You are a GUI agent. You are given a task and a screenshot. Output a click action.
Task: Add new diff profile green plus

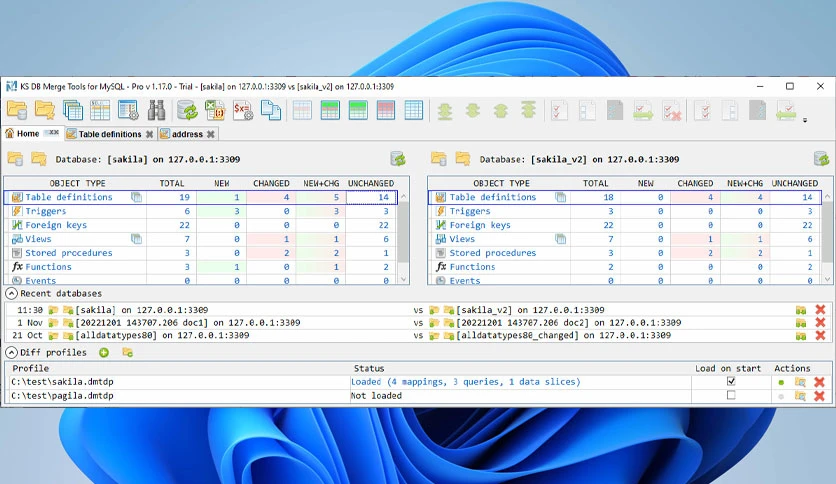(x=104, y=352)
